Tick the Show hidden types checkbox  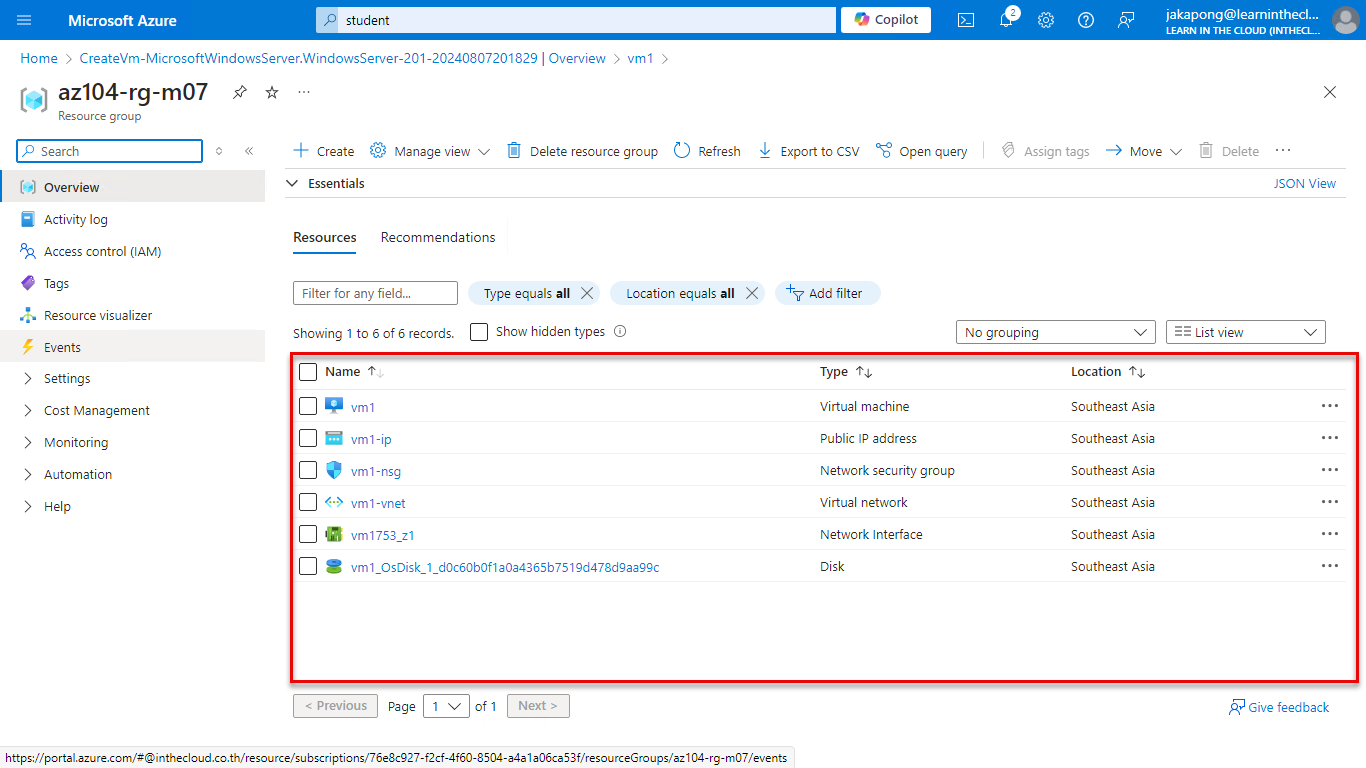click(479, 332)
